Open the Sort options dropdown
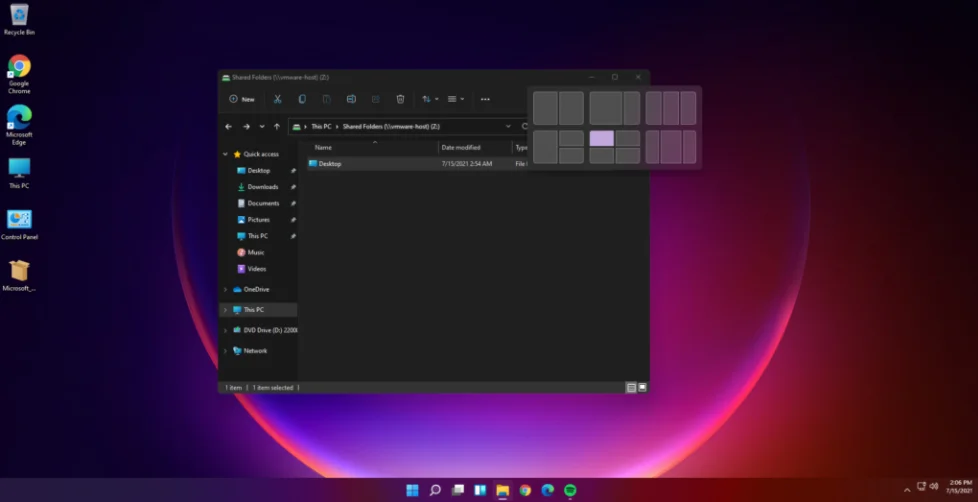The width and height of the screenshot is (978, 502). point(430,99)
